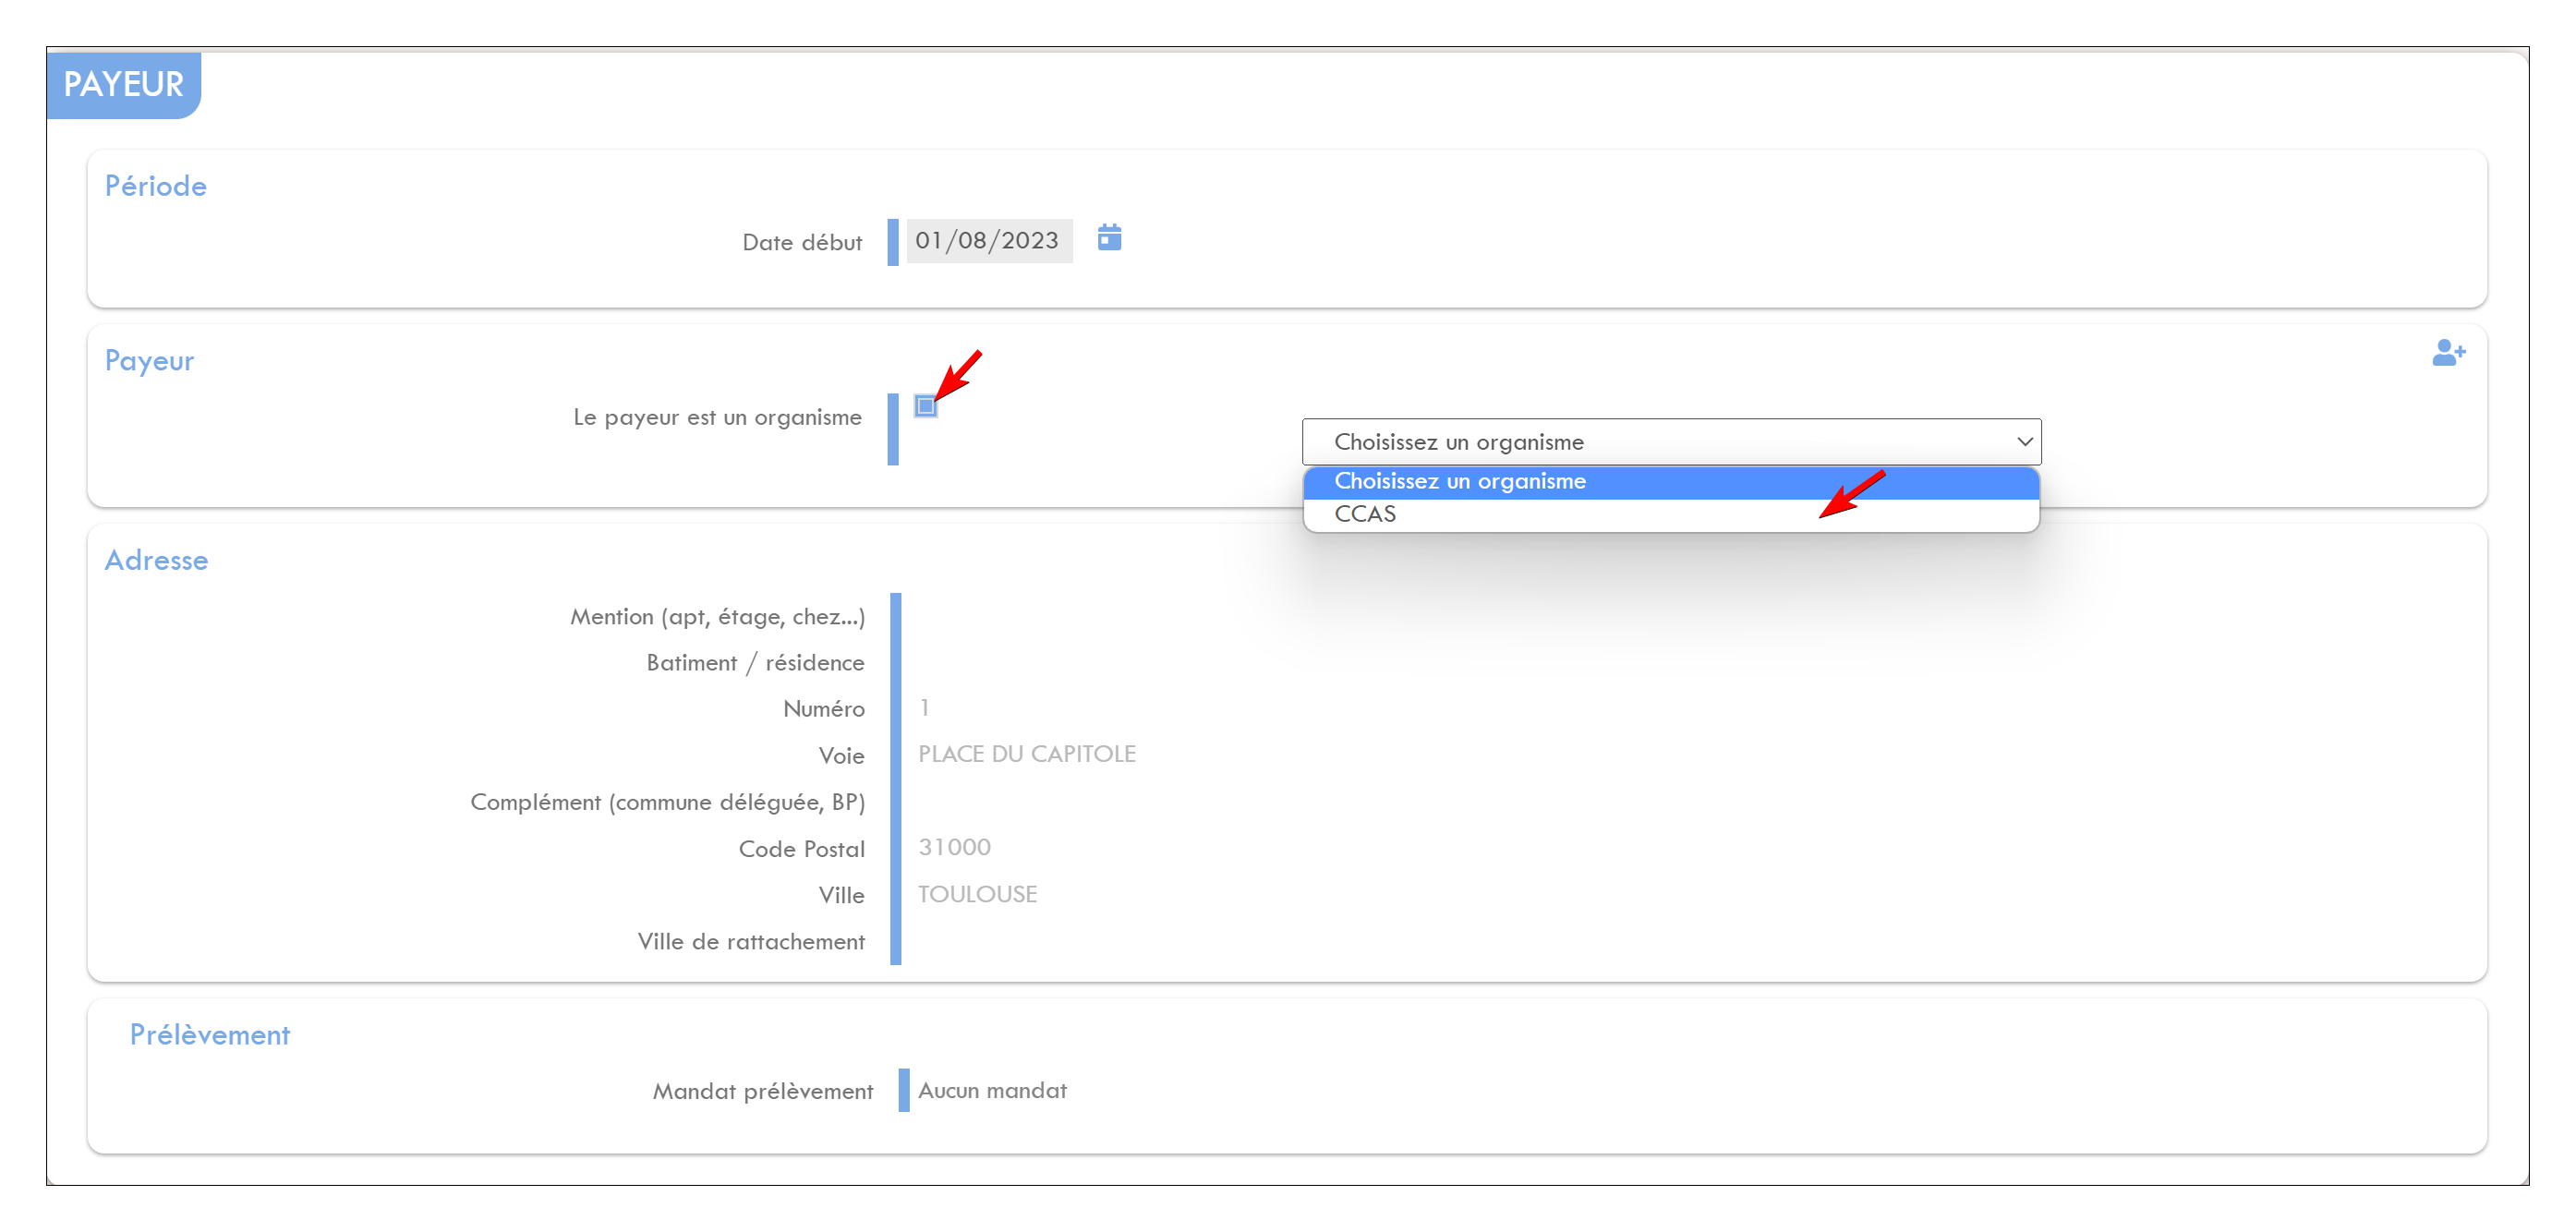Screen dimensions: 2576x1232
Task: Click the Numéro field value 1
Action: (925, 708)
